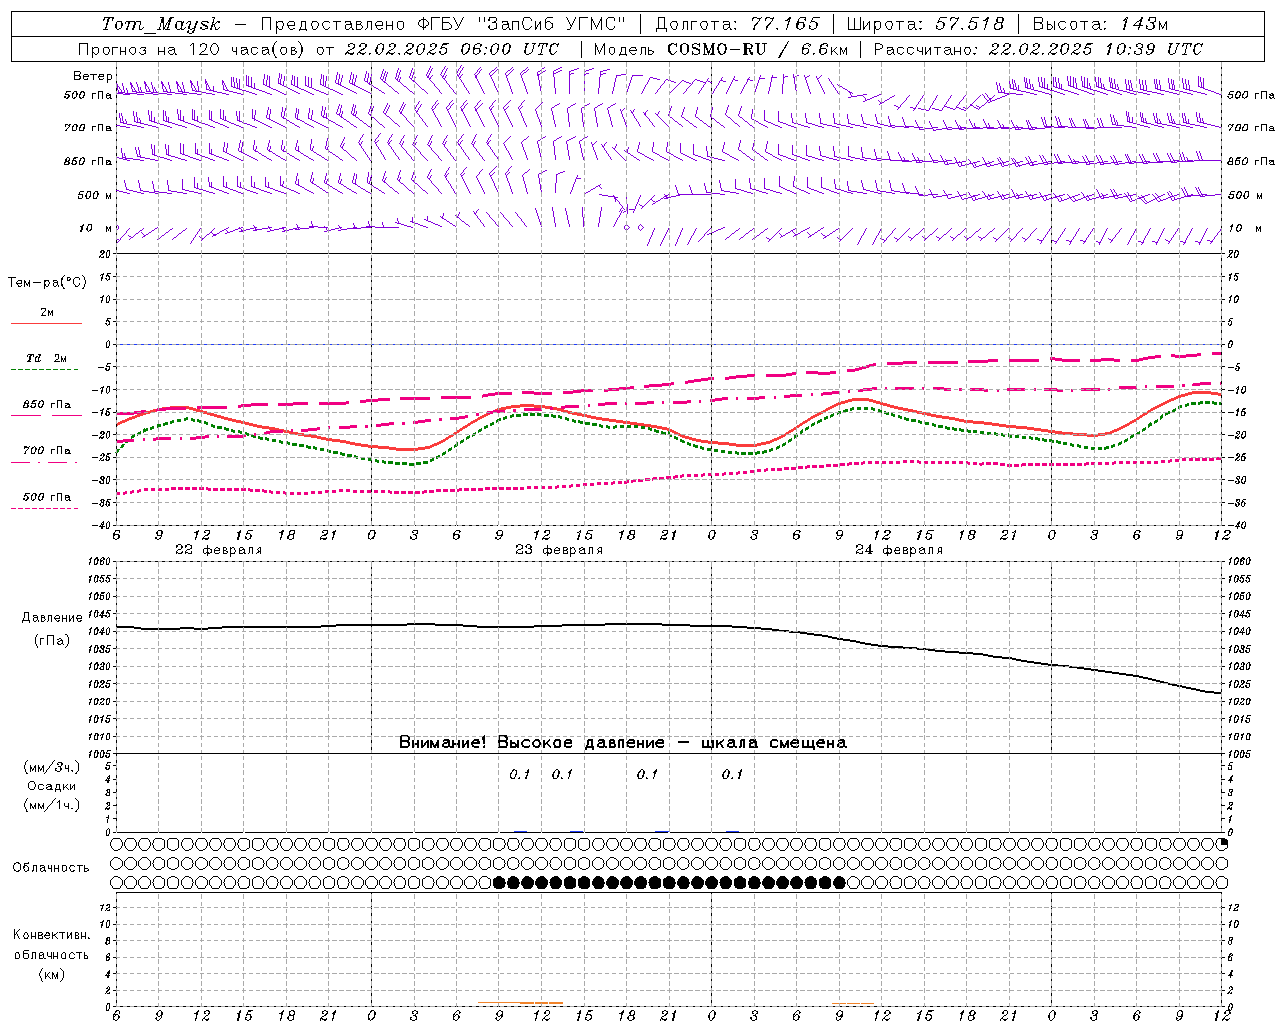
Task: Click the station name Tom_Maysk in the header
Action: pos(161,24)
